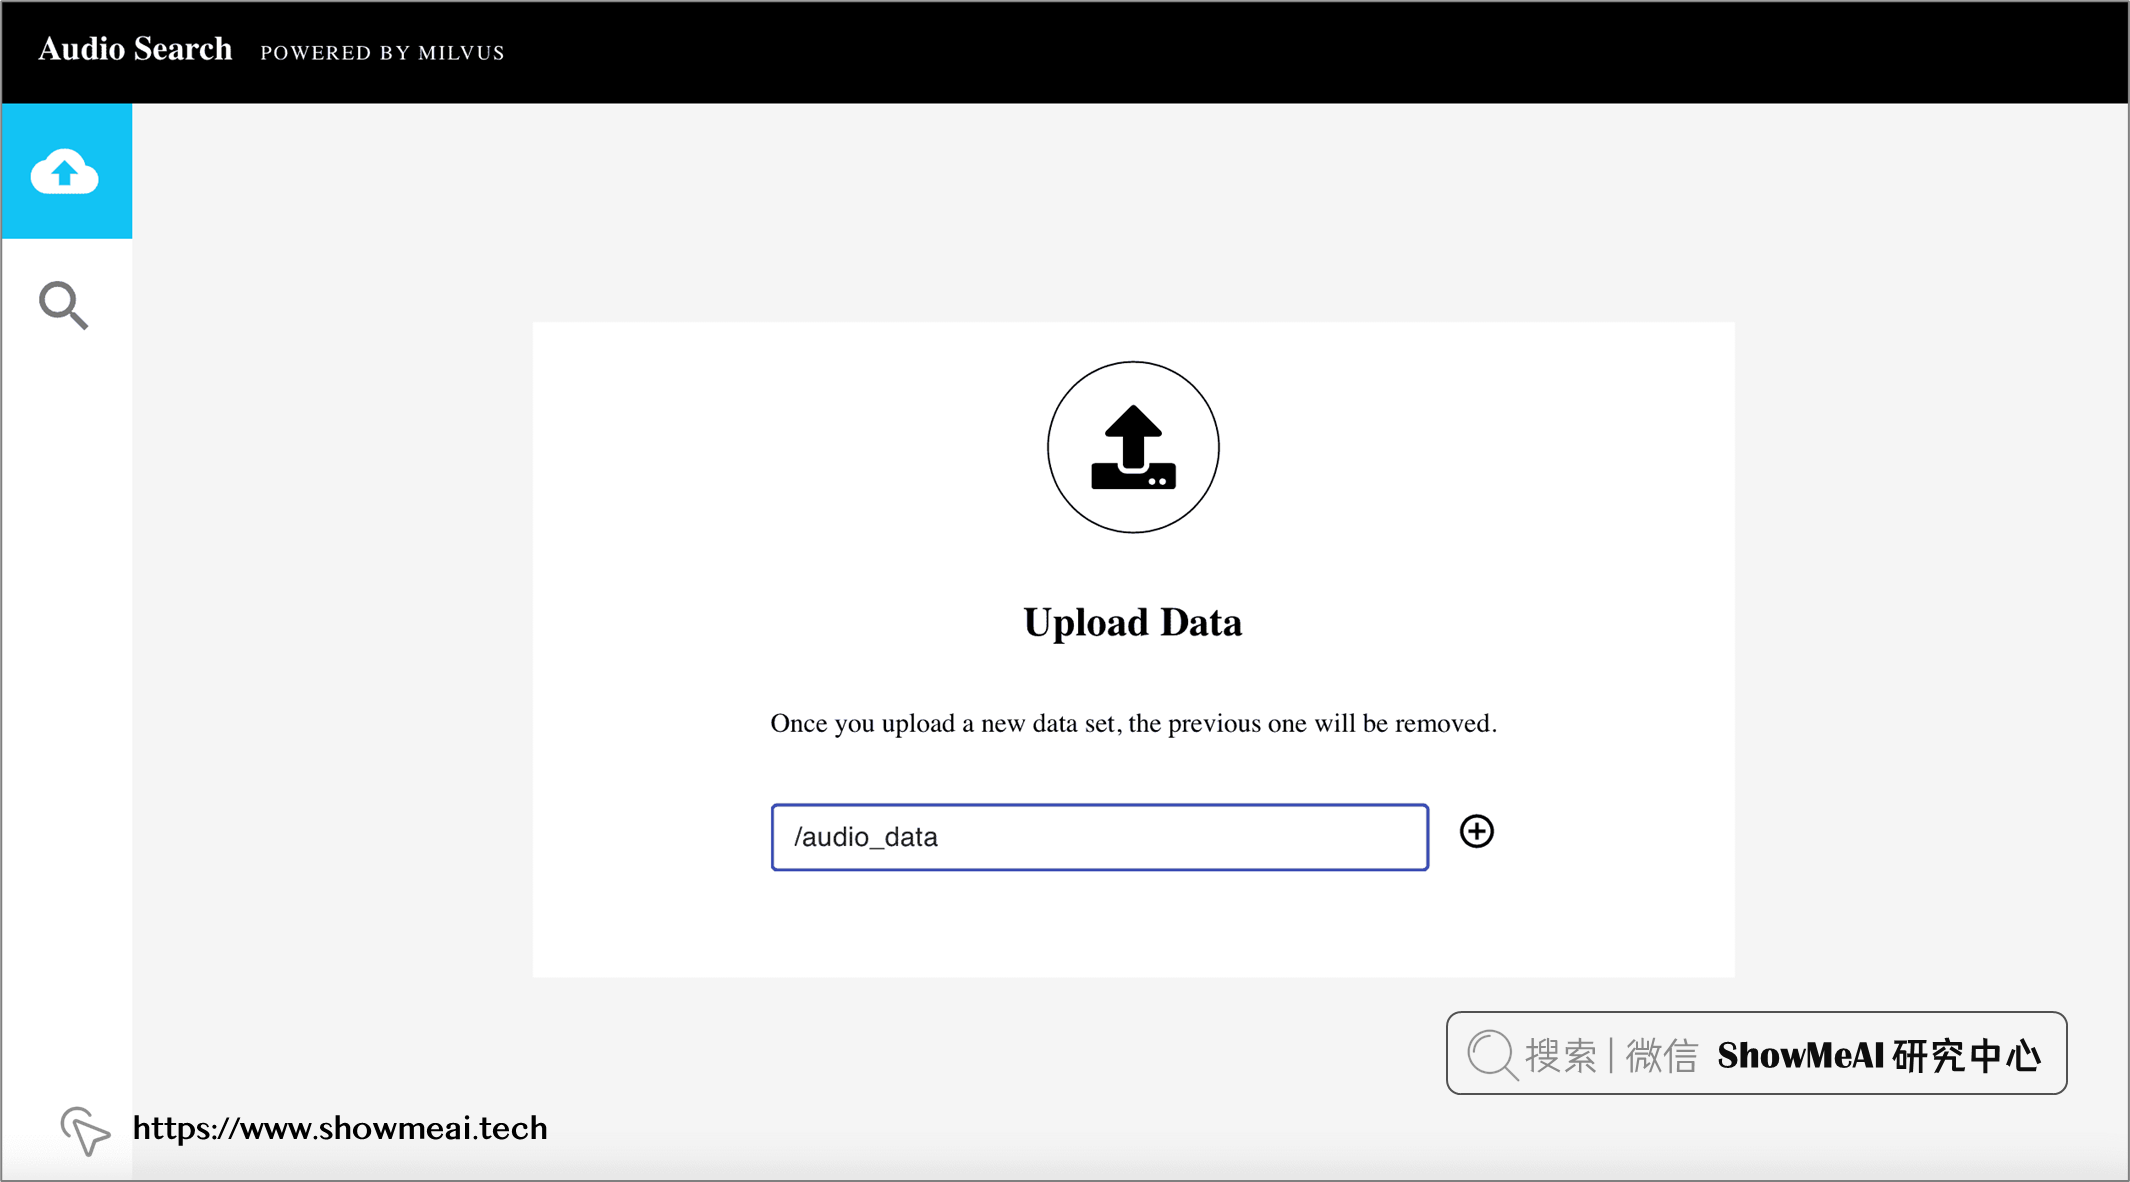Image resolution: width=2130 pixels, height=1182 pixels.
Task: Click the circular upload button icon
Action: point(1132,447)
